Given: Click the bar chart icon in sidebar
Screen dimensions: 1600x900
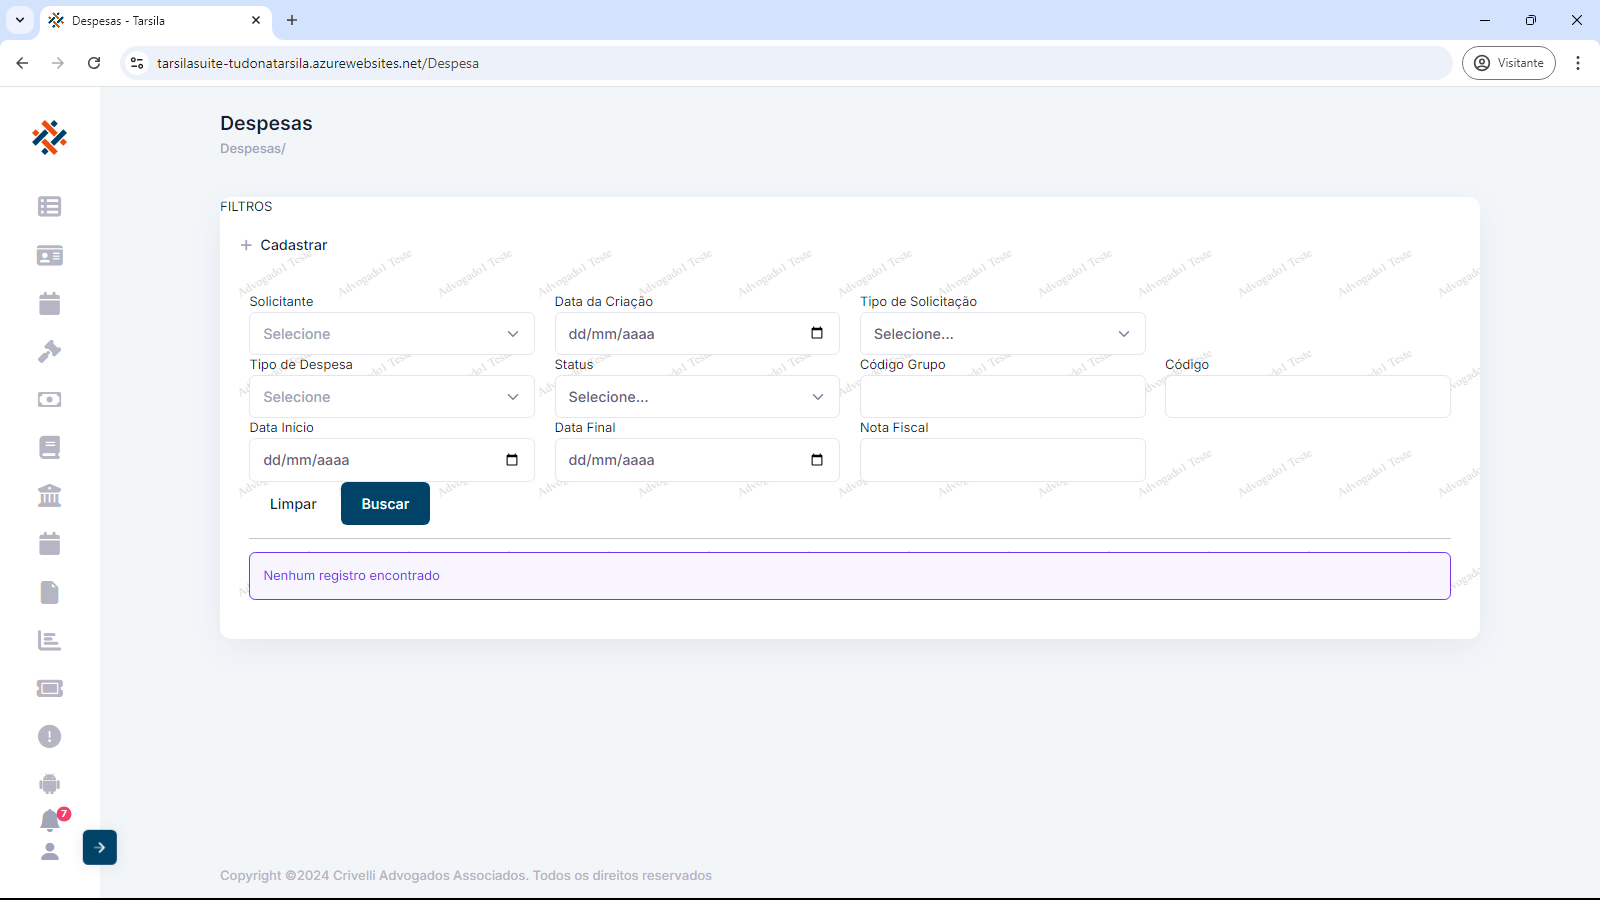Looking at the screenshot, I should 49,640.
